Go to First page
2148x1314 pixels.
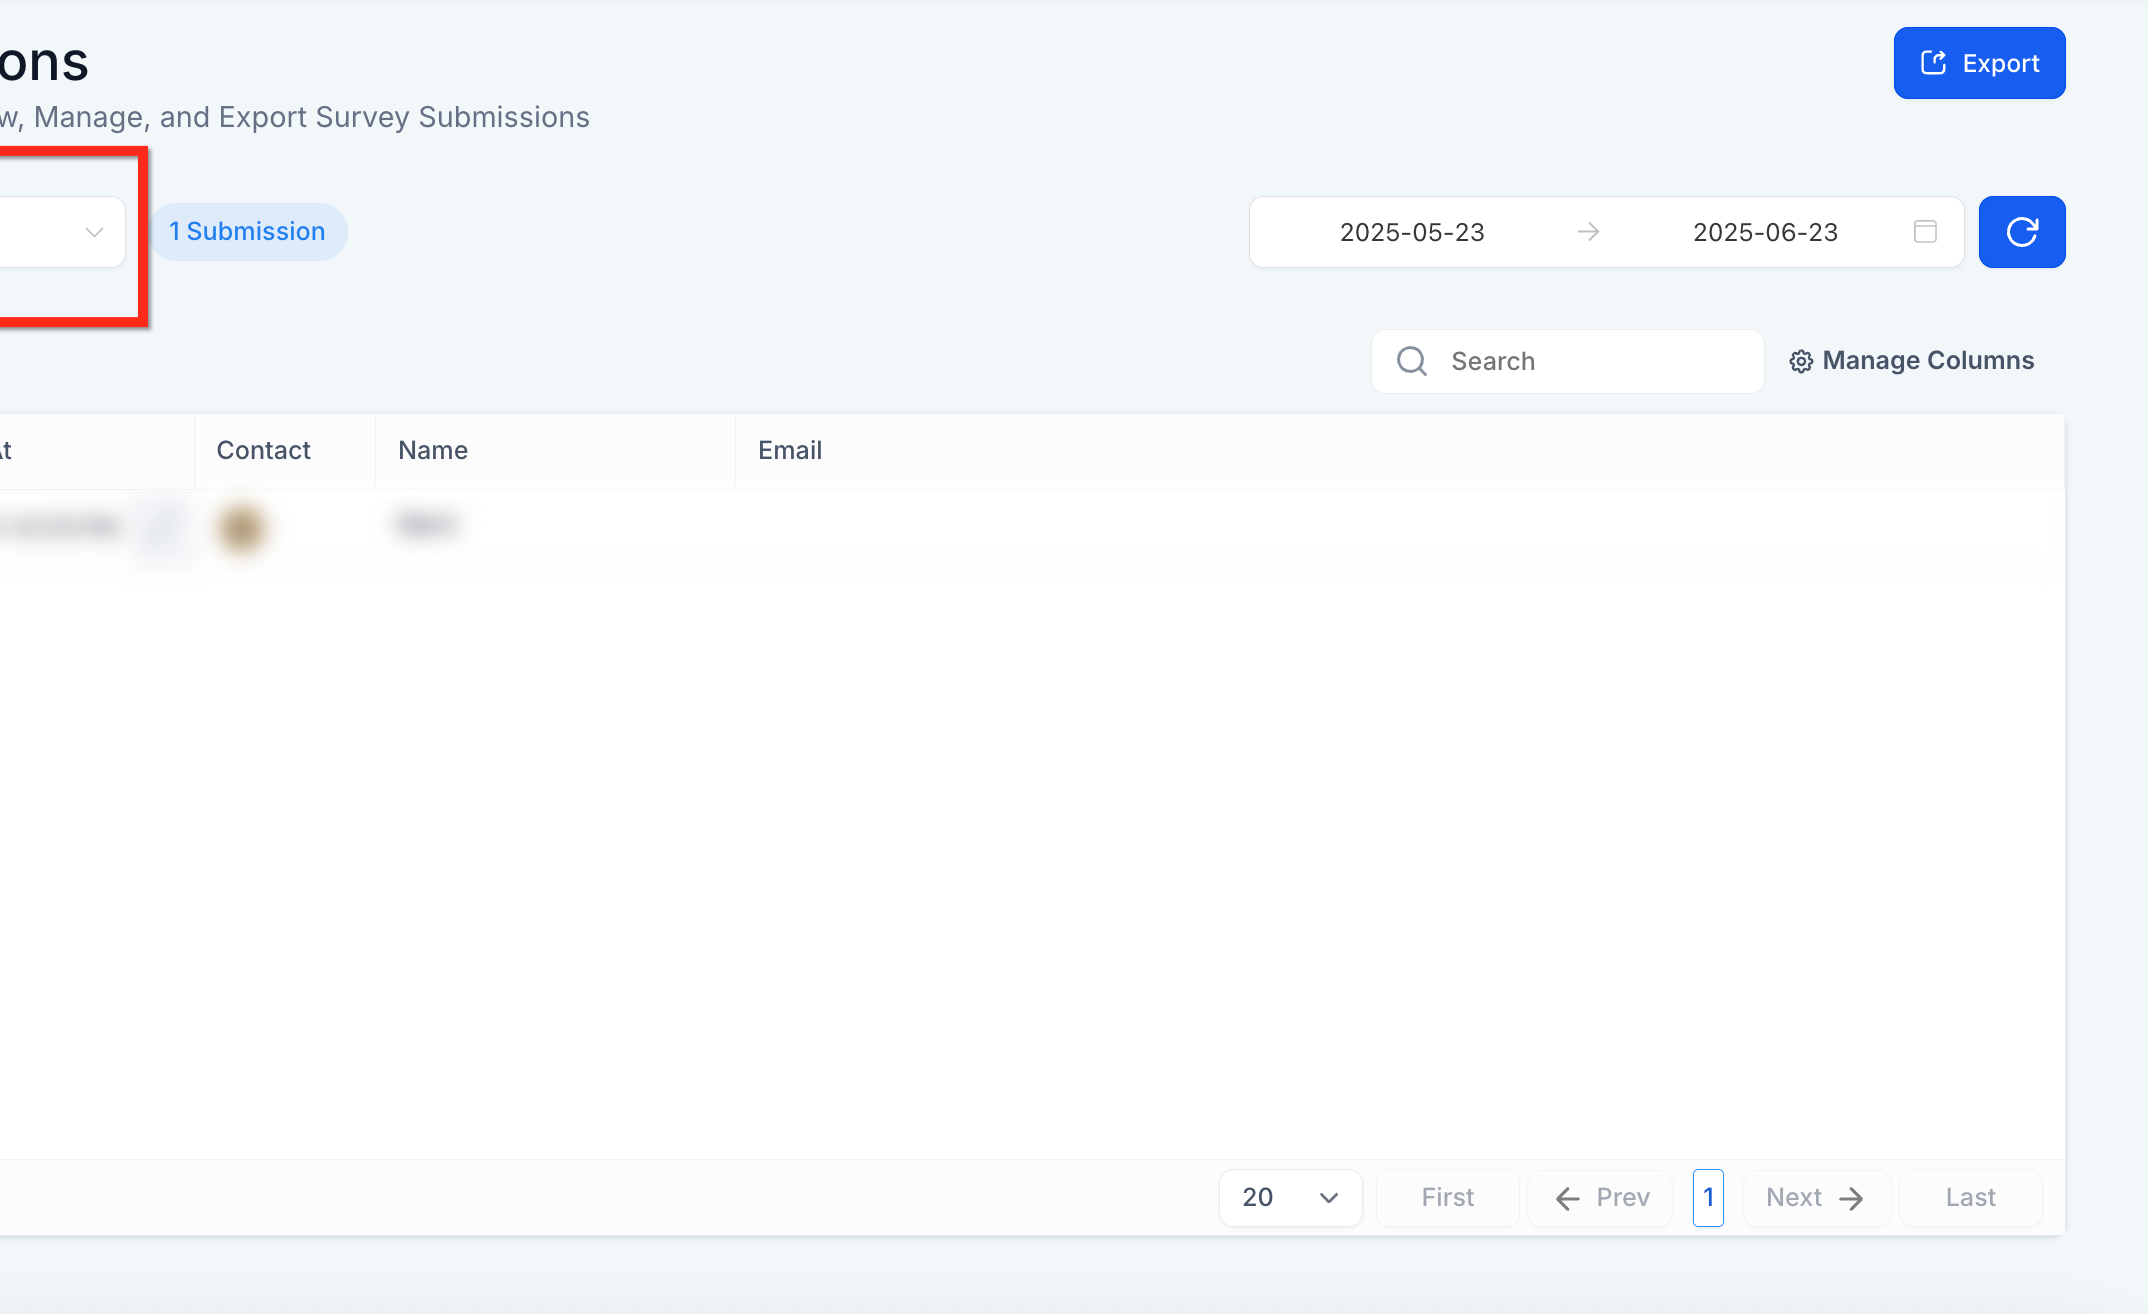pos(1447,1197)
